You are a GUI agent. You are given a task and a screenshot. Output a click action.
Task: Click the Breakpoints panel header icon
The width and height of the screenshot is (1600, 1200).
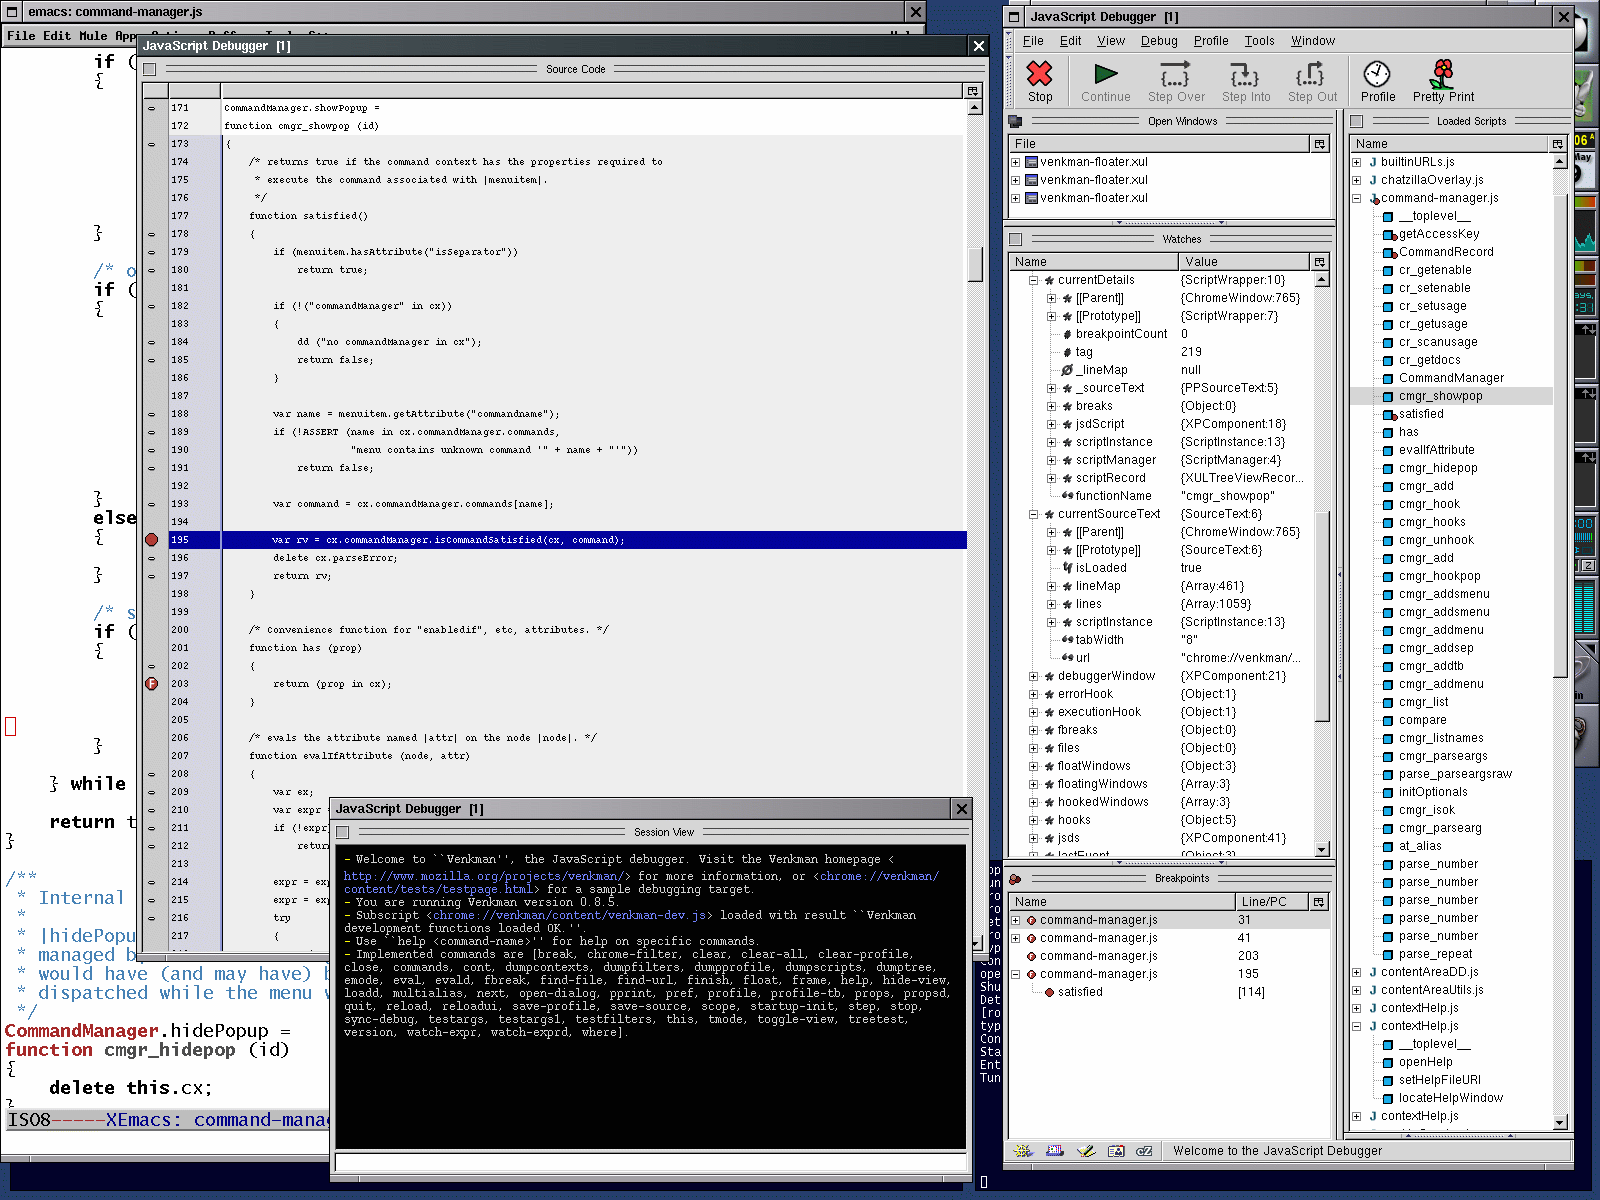click(x=1015, y=879)
